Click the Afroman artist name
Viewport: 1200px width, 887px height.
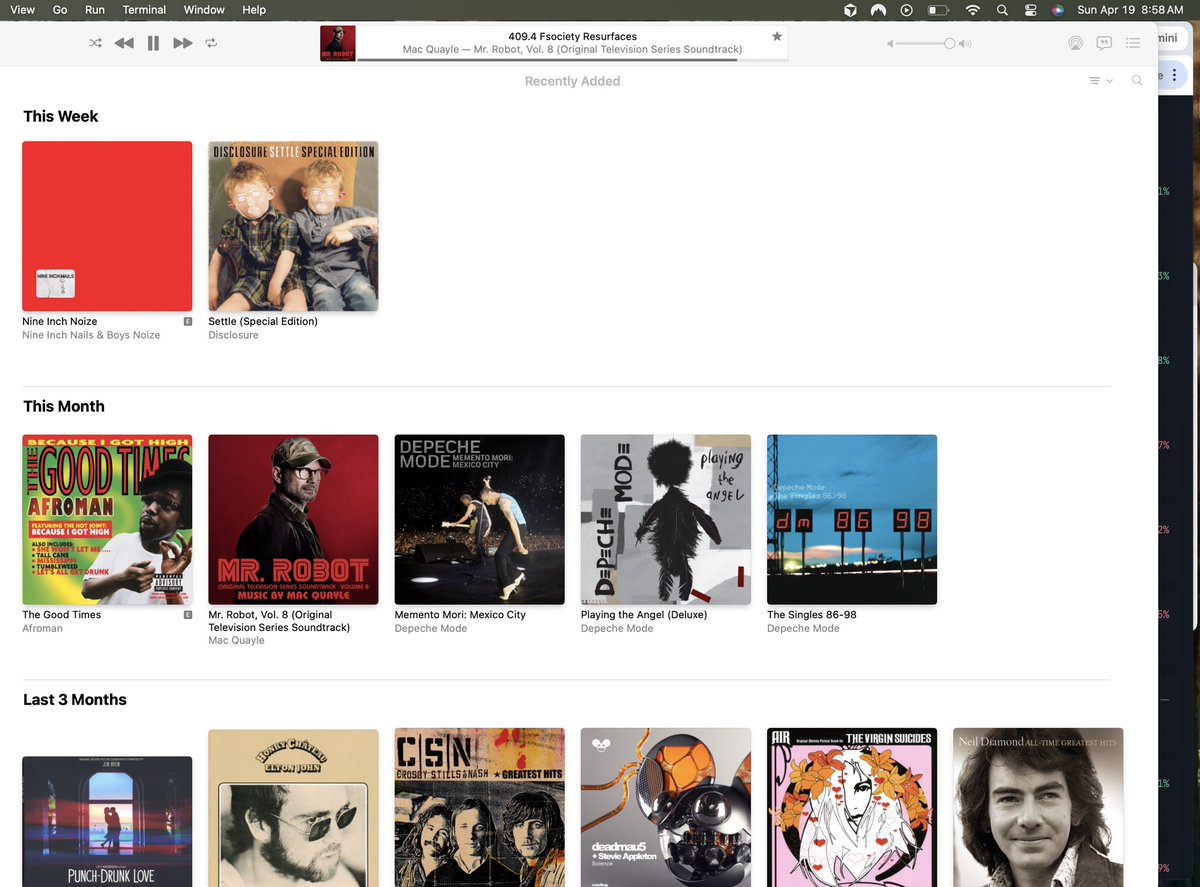[x=43, y=628]
